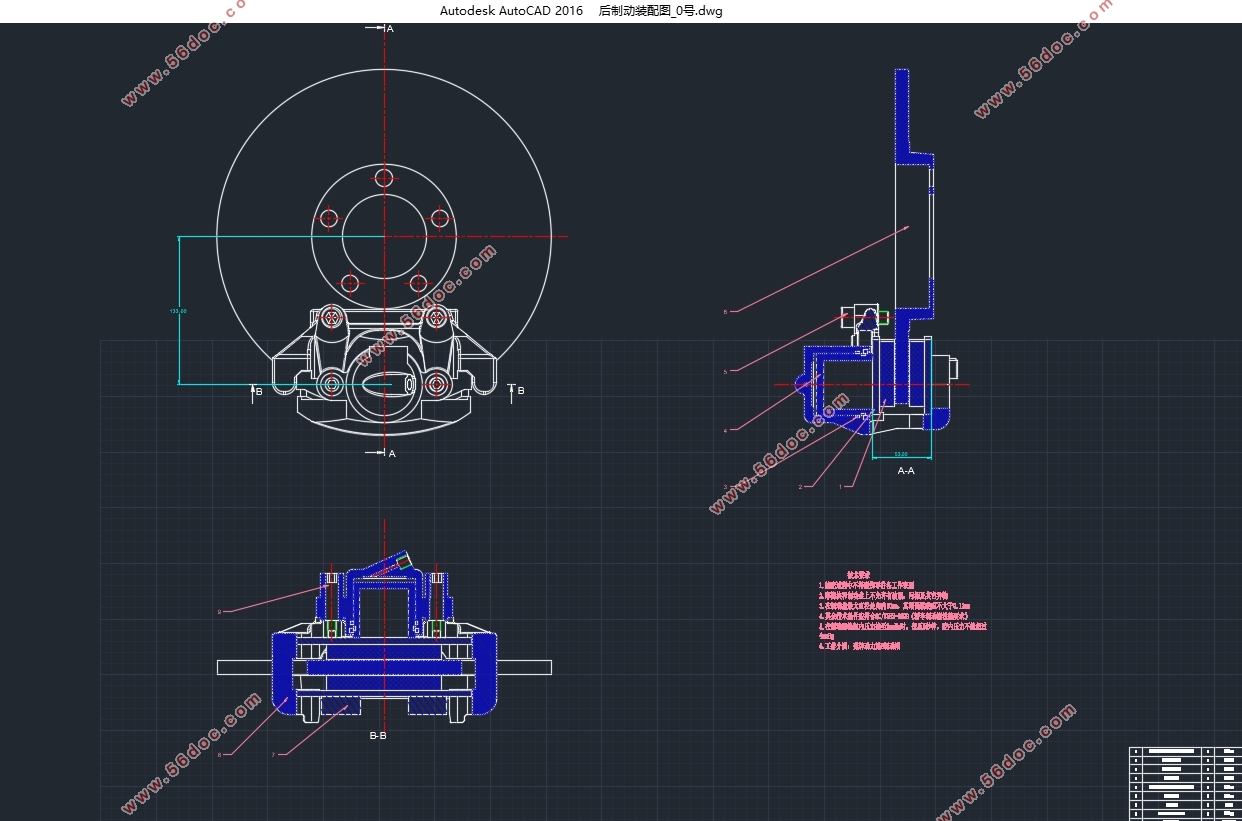This screenshot has width=1242, height=821.
Task: Click part balloon number 6 leader label
Action: (726, 311)
